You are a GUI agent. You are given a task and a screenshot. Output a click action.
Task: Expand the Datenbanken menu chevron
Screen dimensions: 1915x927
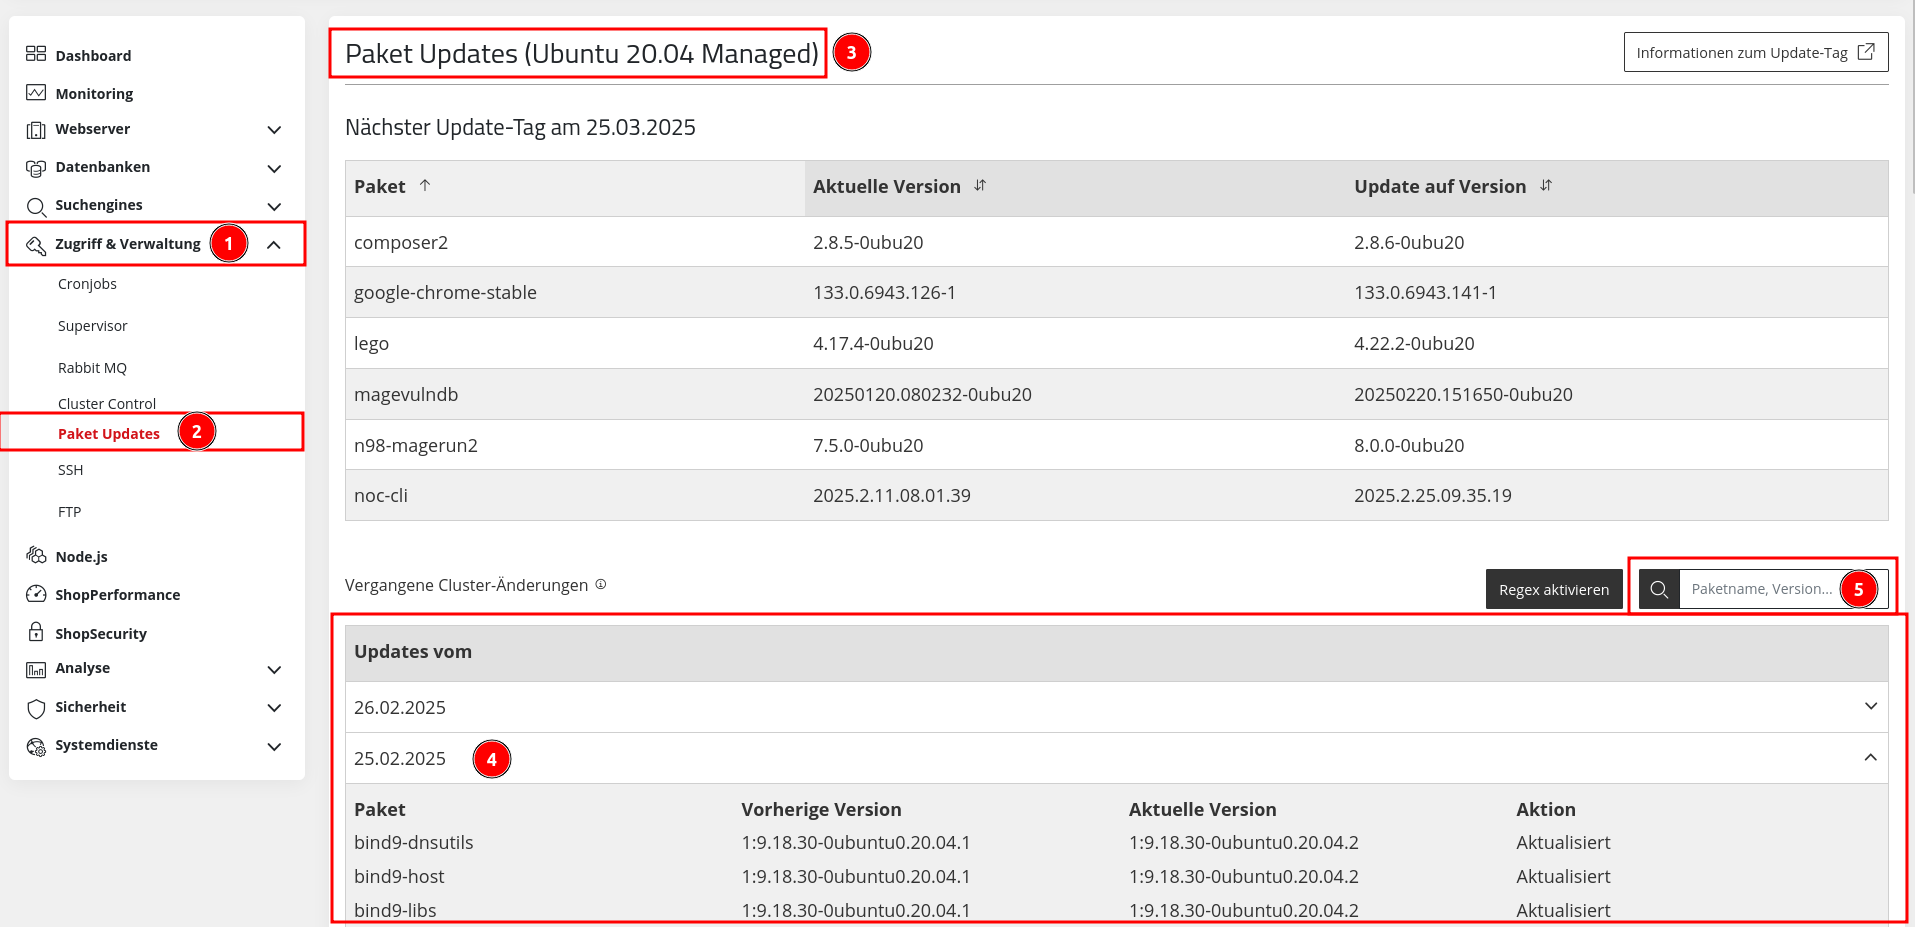[274, 168]
